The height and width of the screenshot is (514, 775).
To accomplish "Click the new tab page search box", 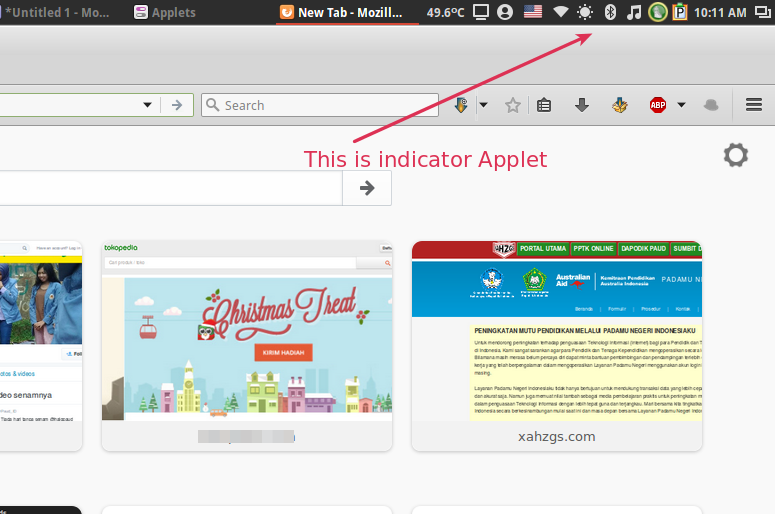I will [171, 188].
